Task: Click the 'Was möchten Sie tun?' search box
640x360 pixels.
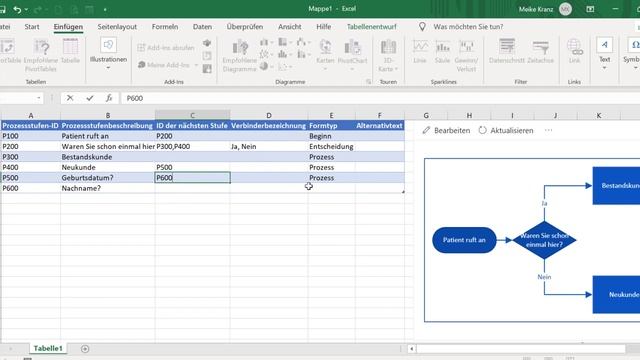Action: tap(468, 27)
